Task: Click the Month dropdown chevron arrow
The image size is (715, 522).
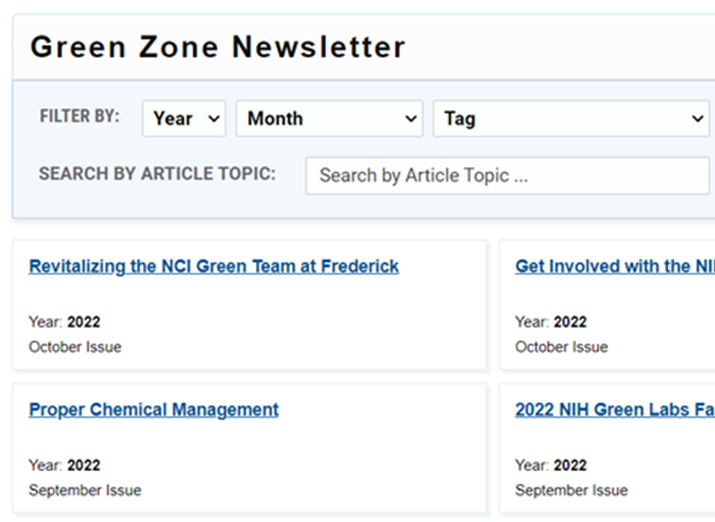Action: [411, 119]
